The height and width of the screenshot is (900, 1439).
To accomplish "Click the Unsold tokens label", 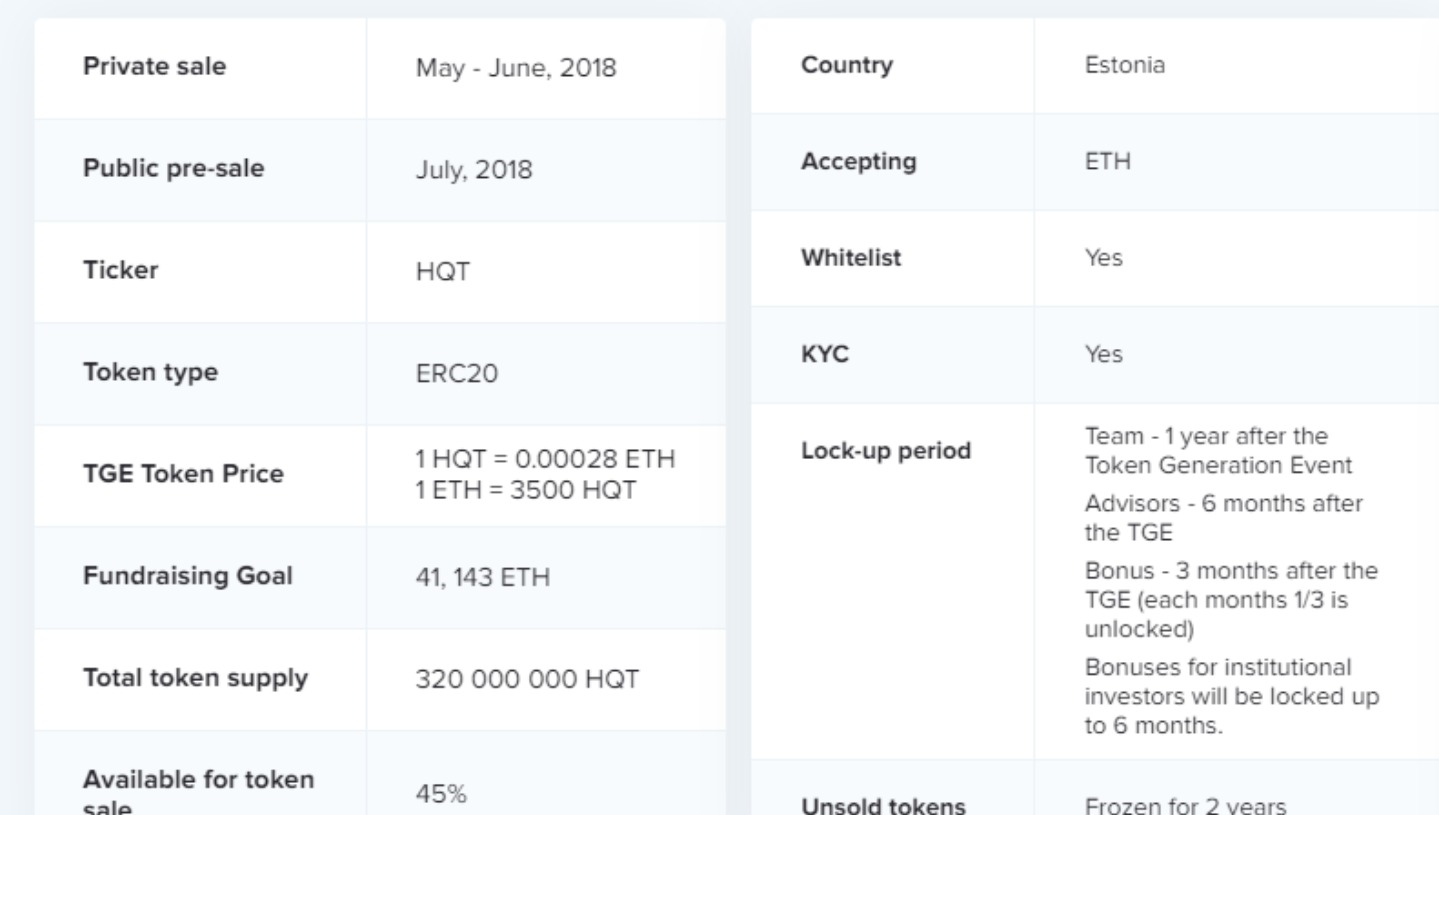I will (x=884, y=806).
